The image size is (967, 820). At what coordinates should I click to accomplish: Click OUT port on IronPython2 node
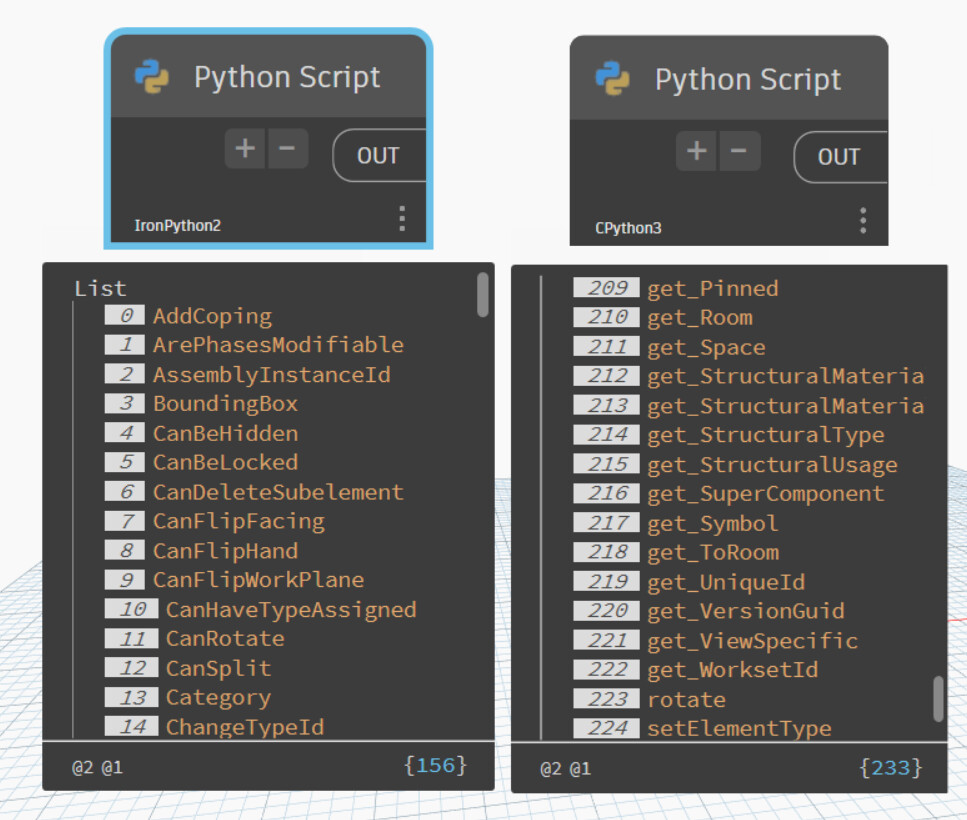tap(377, 156)
